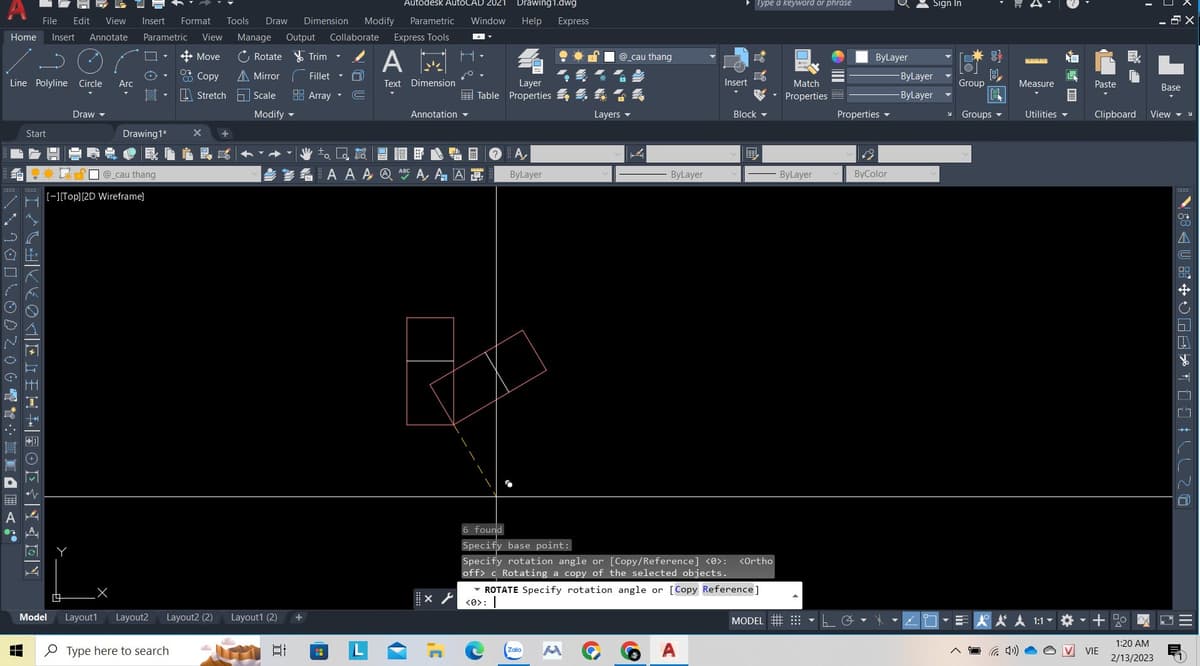Image resolution: width=1200 pixels, height=666 pixels.
Task: Add new drawing tab with plus button
Action: 225,133
